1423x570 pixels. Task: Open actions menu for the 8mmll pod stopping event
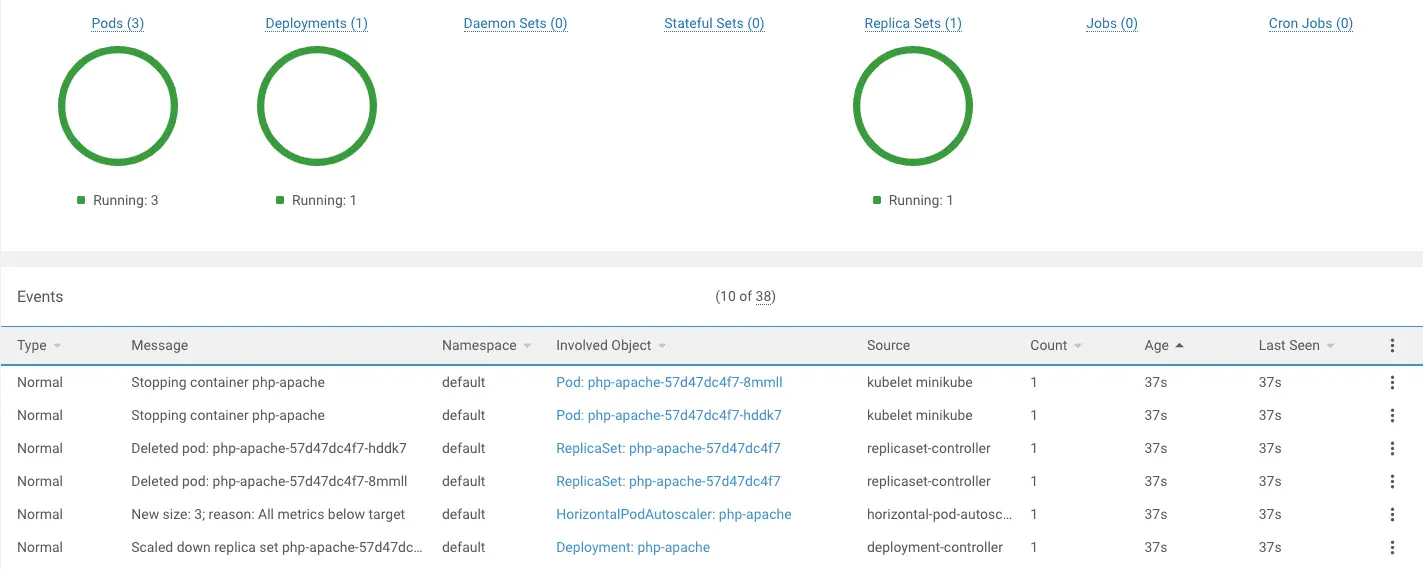point(1392,383)
